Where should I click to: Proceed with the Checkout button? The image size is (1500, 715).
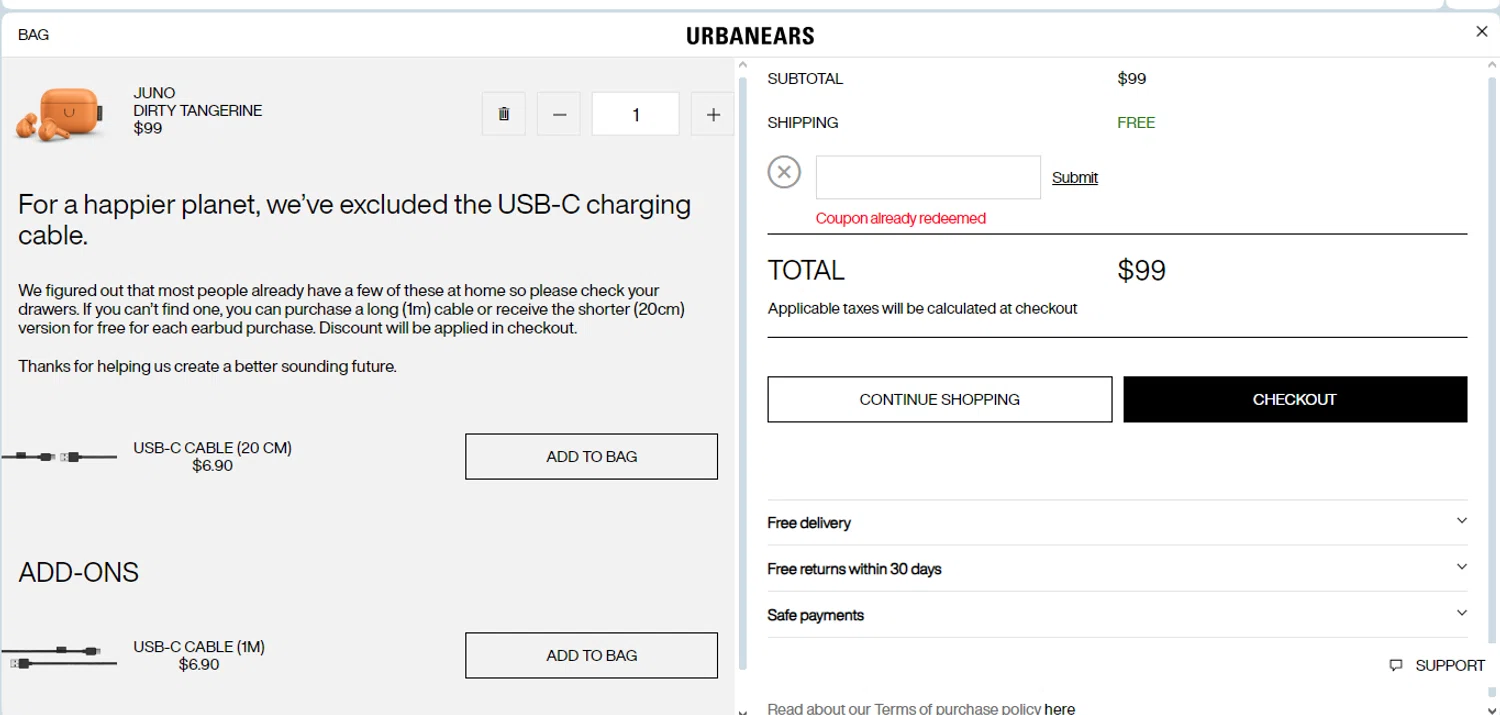coord(1295,399)
